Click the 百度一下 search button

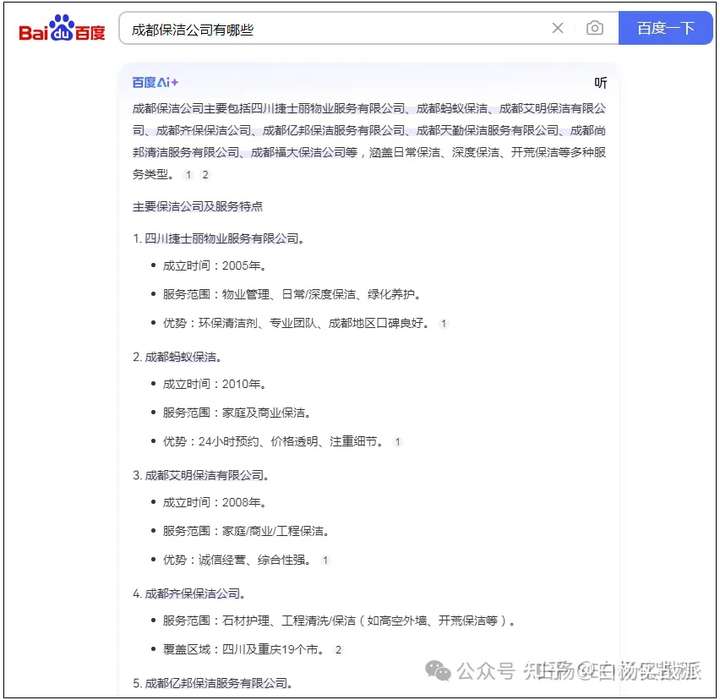[665, 28]
